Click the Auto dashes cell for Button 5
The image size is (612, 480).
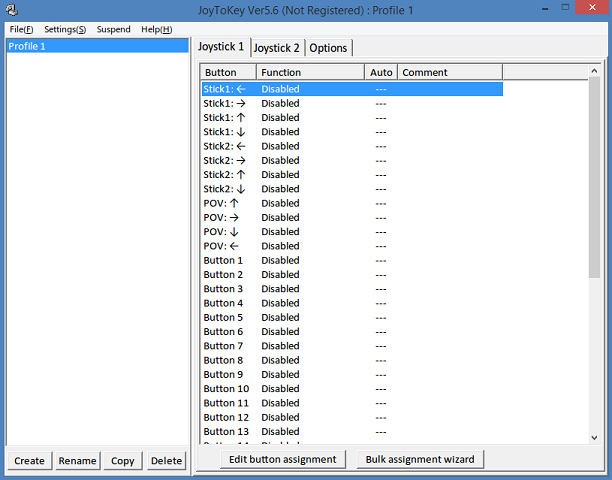381,318
